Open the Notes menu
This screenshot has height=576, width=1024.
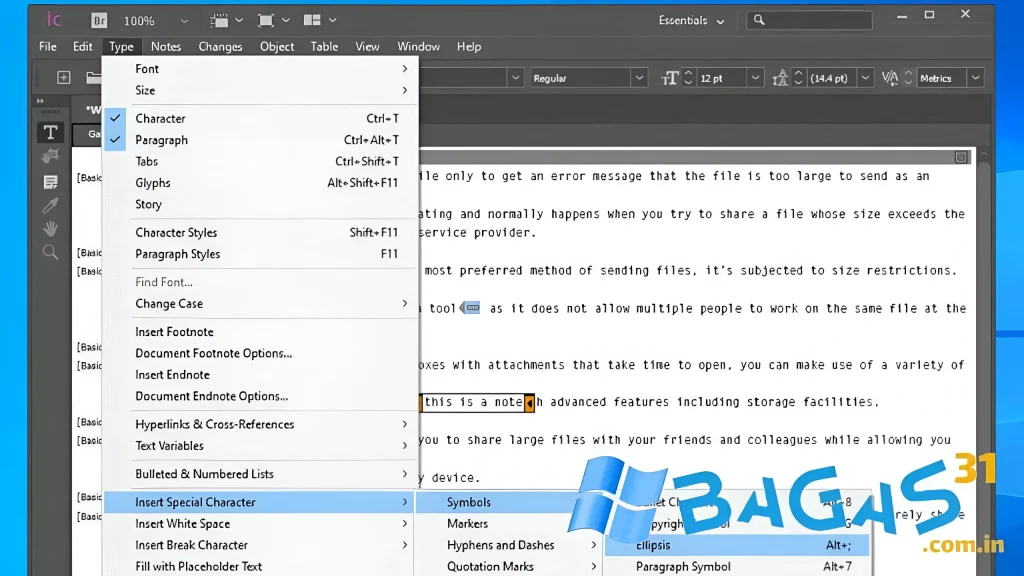(x=166, y=46)
